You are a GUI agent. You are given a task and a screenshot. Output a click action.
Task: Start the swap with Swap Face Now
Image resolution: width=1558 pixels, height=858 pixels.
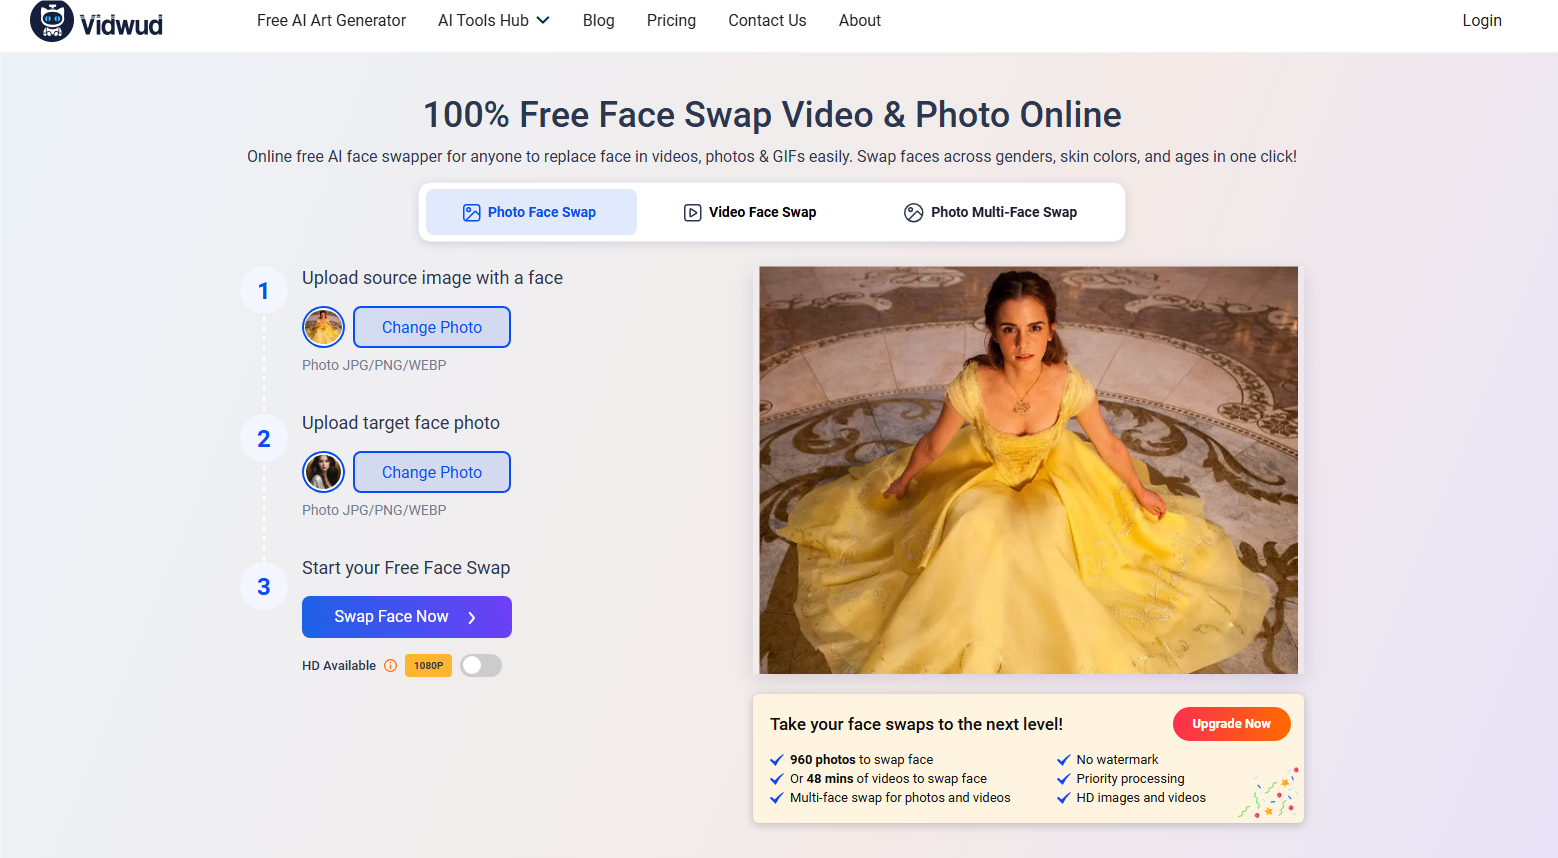(407, 617)
